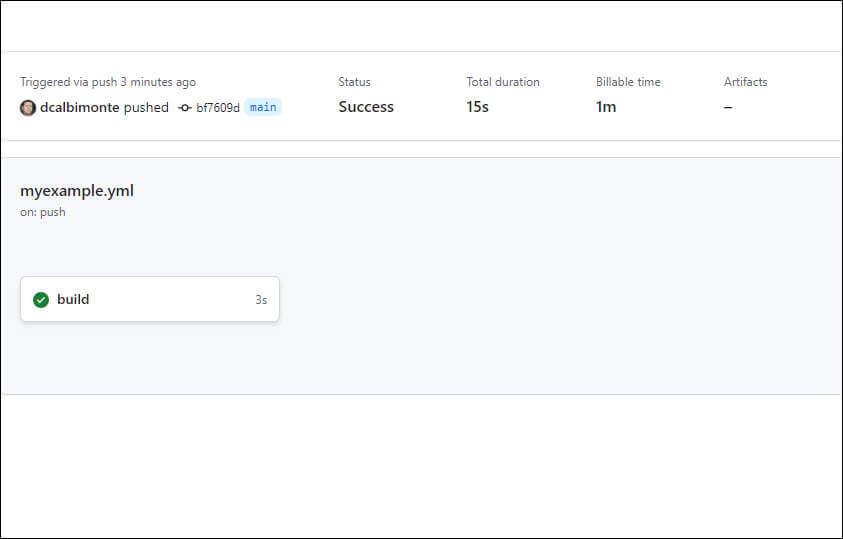Click the word 'pushed' after username
The image size is (843, 539).
(146, 107)
